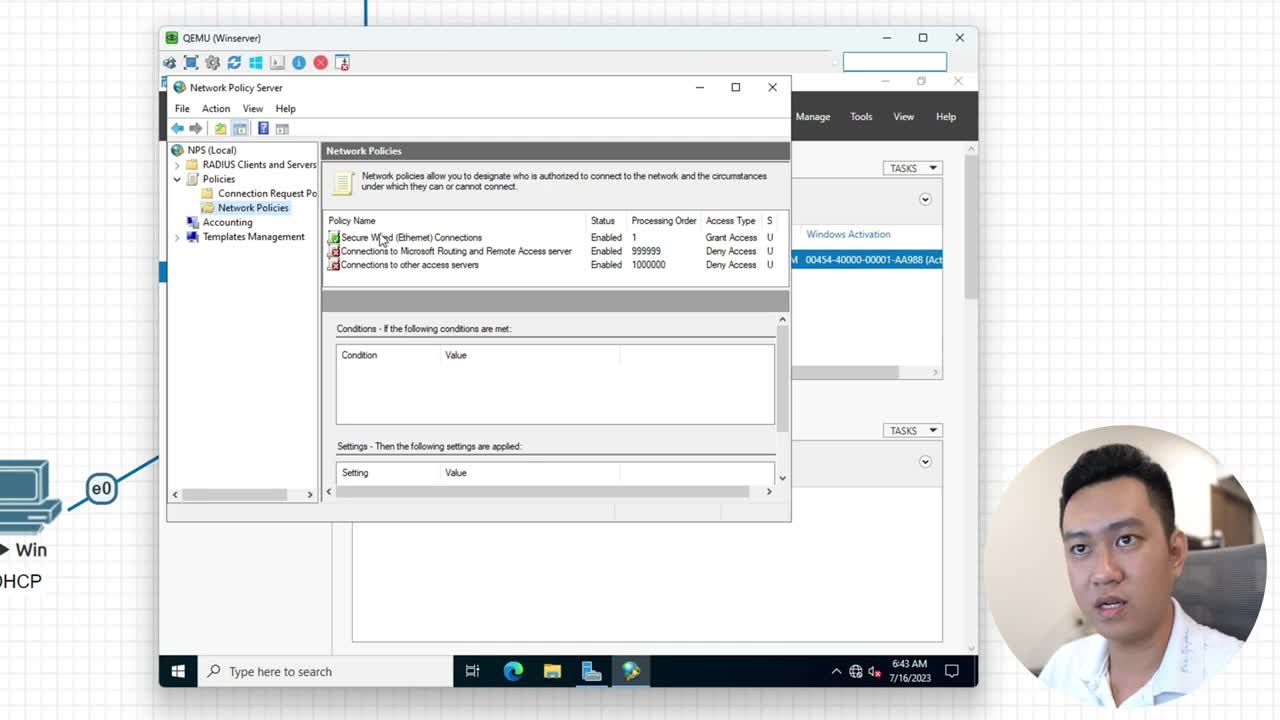Click the red stop icon in QEMU toolbar
The image size is (1280, 720).
click(320, 62)
